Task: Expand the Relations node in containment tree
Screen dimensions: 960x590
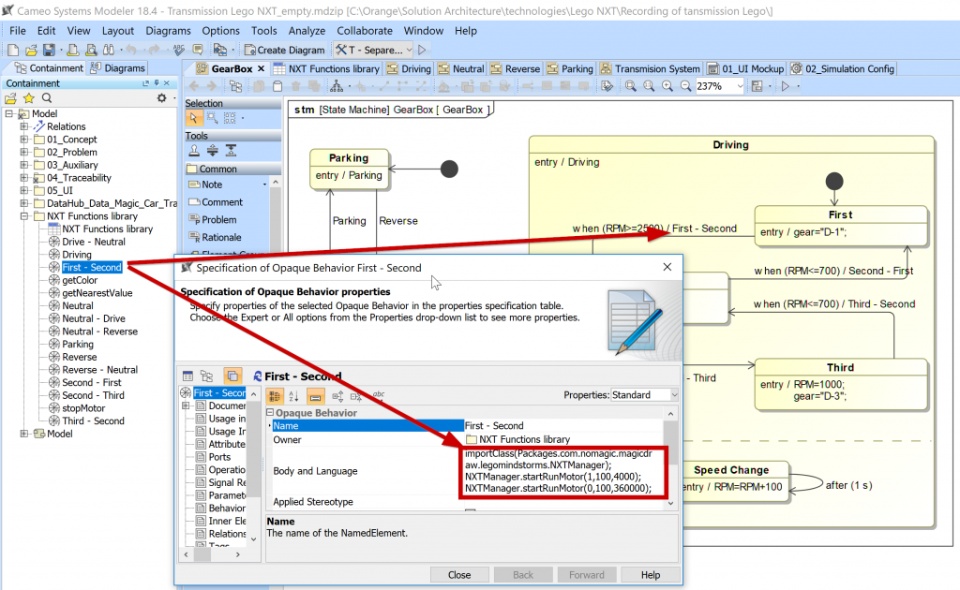Action: coord(24,126)
